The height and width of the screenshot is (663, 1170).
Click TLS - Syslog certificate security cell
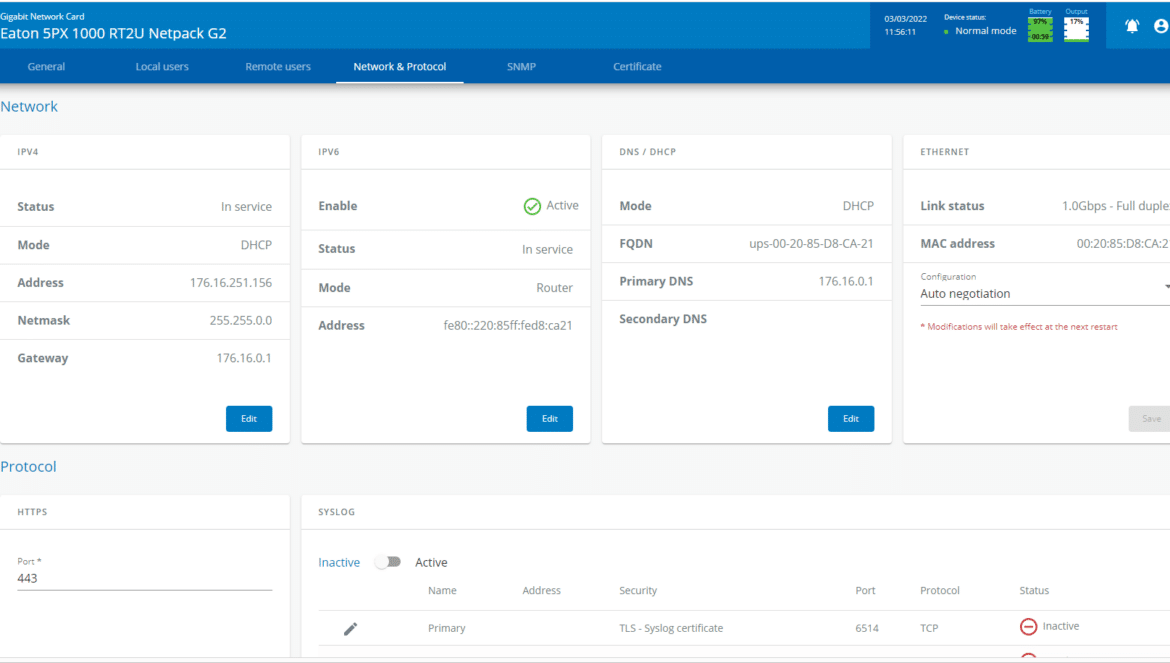[x=671, y=628]
